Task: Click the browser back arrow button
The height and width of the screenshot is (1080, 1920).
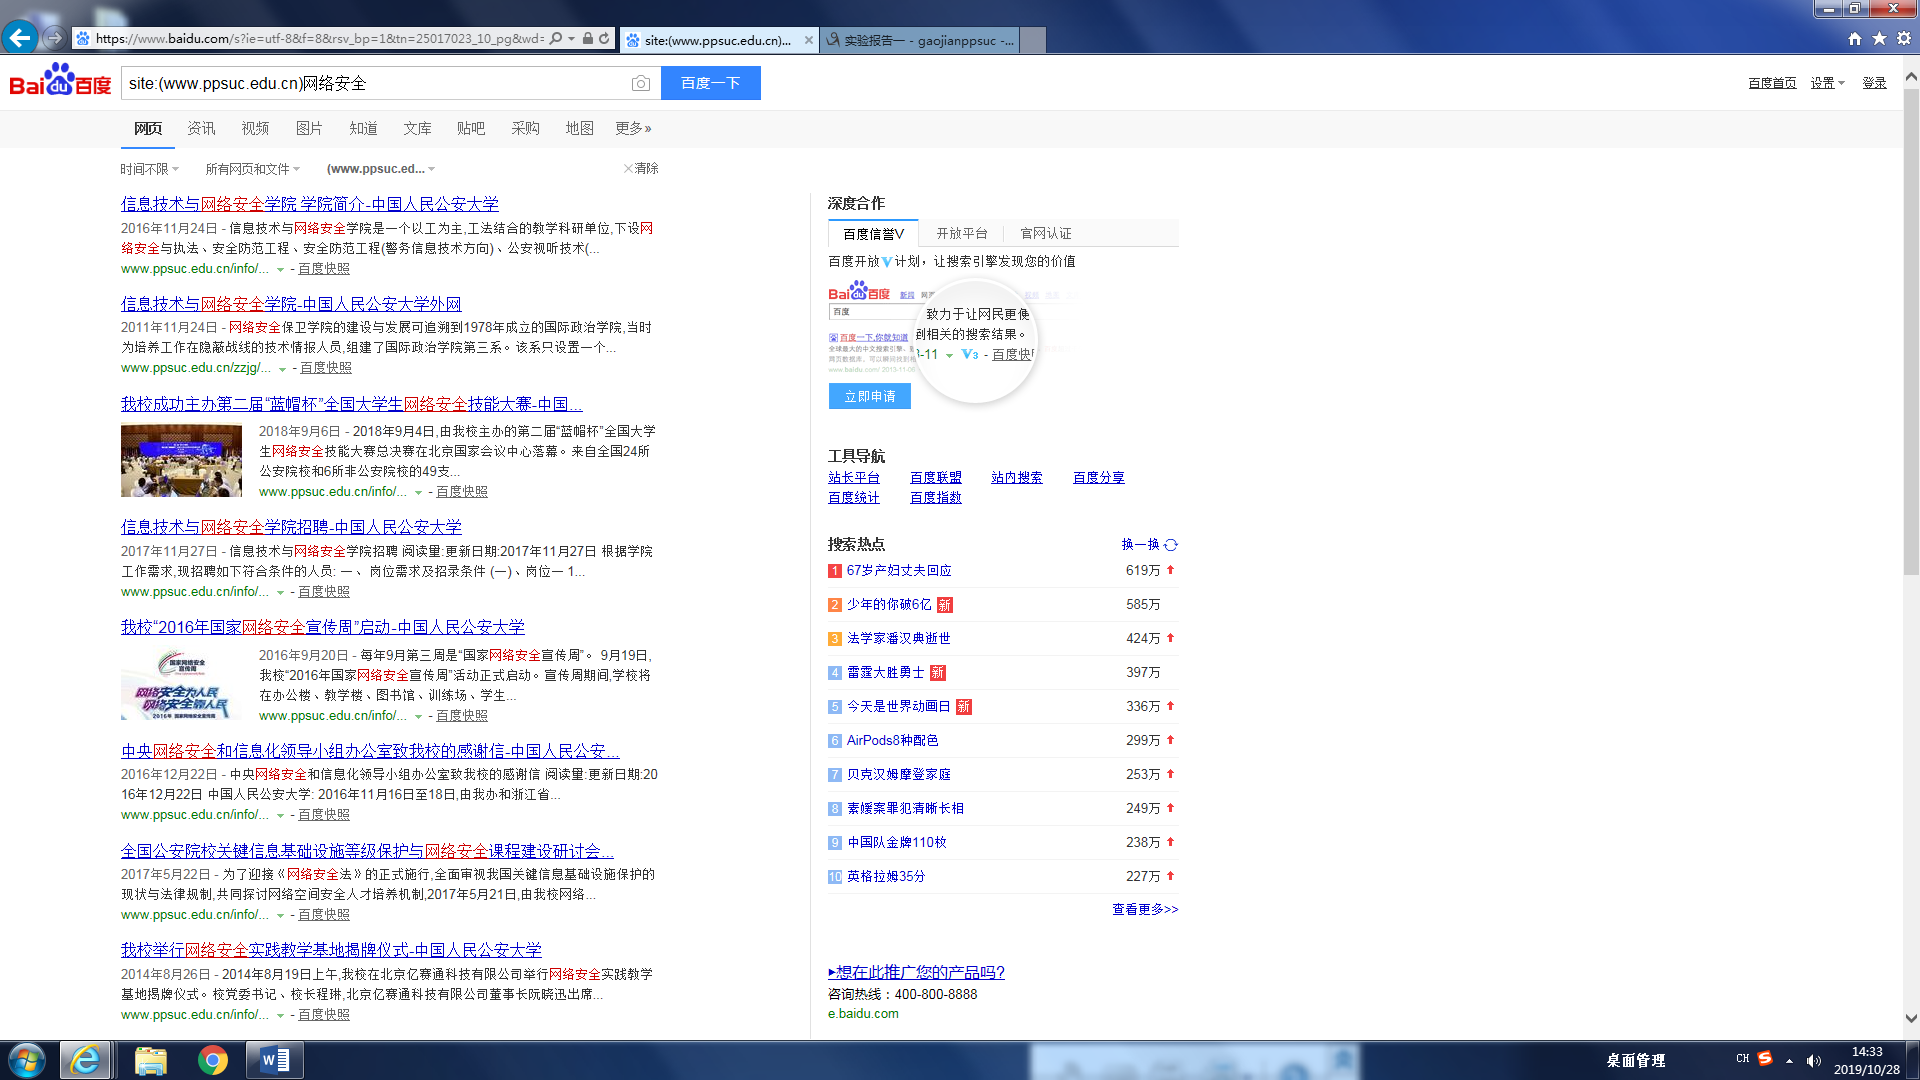Action: tap(19, 38)
